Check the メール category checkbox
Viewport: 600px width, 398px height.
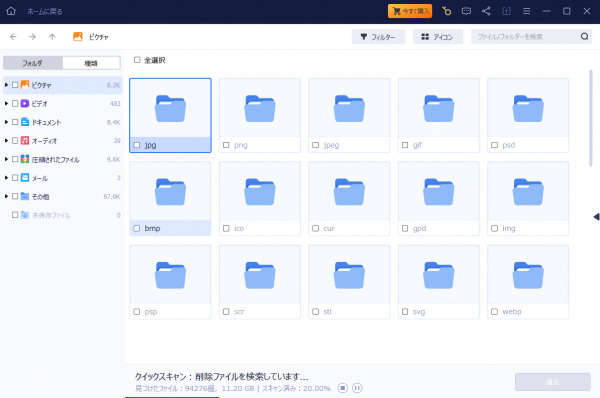point(15,178)
